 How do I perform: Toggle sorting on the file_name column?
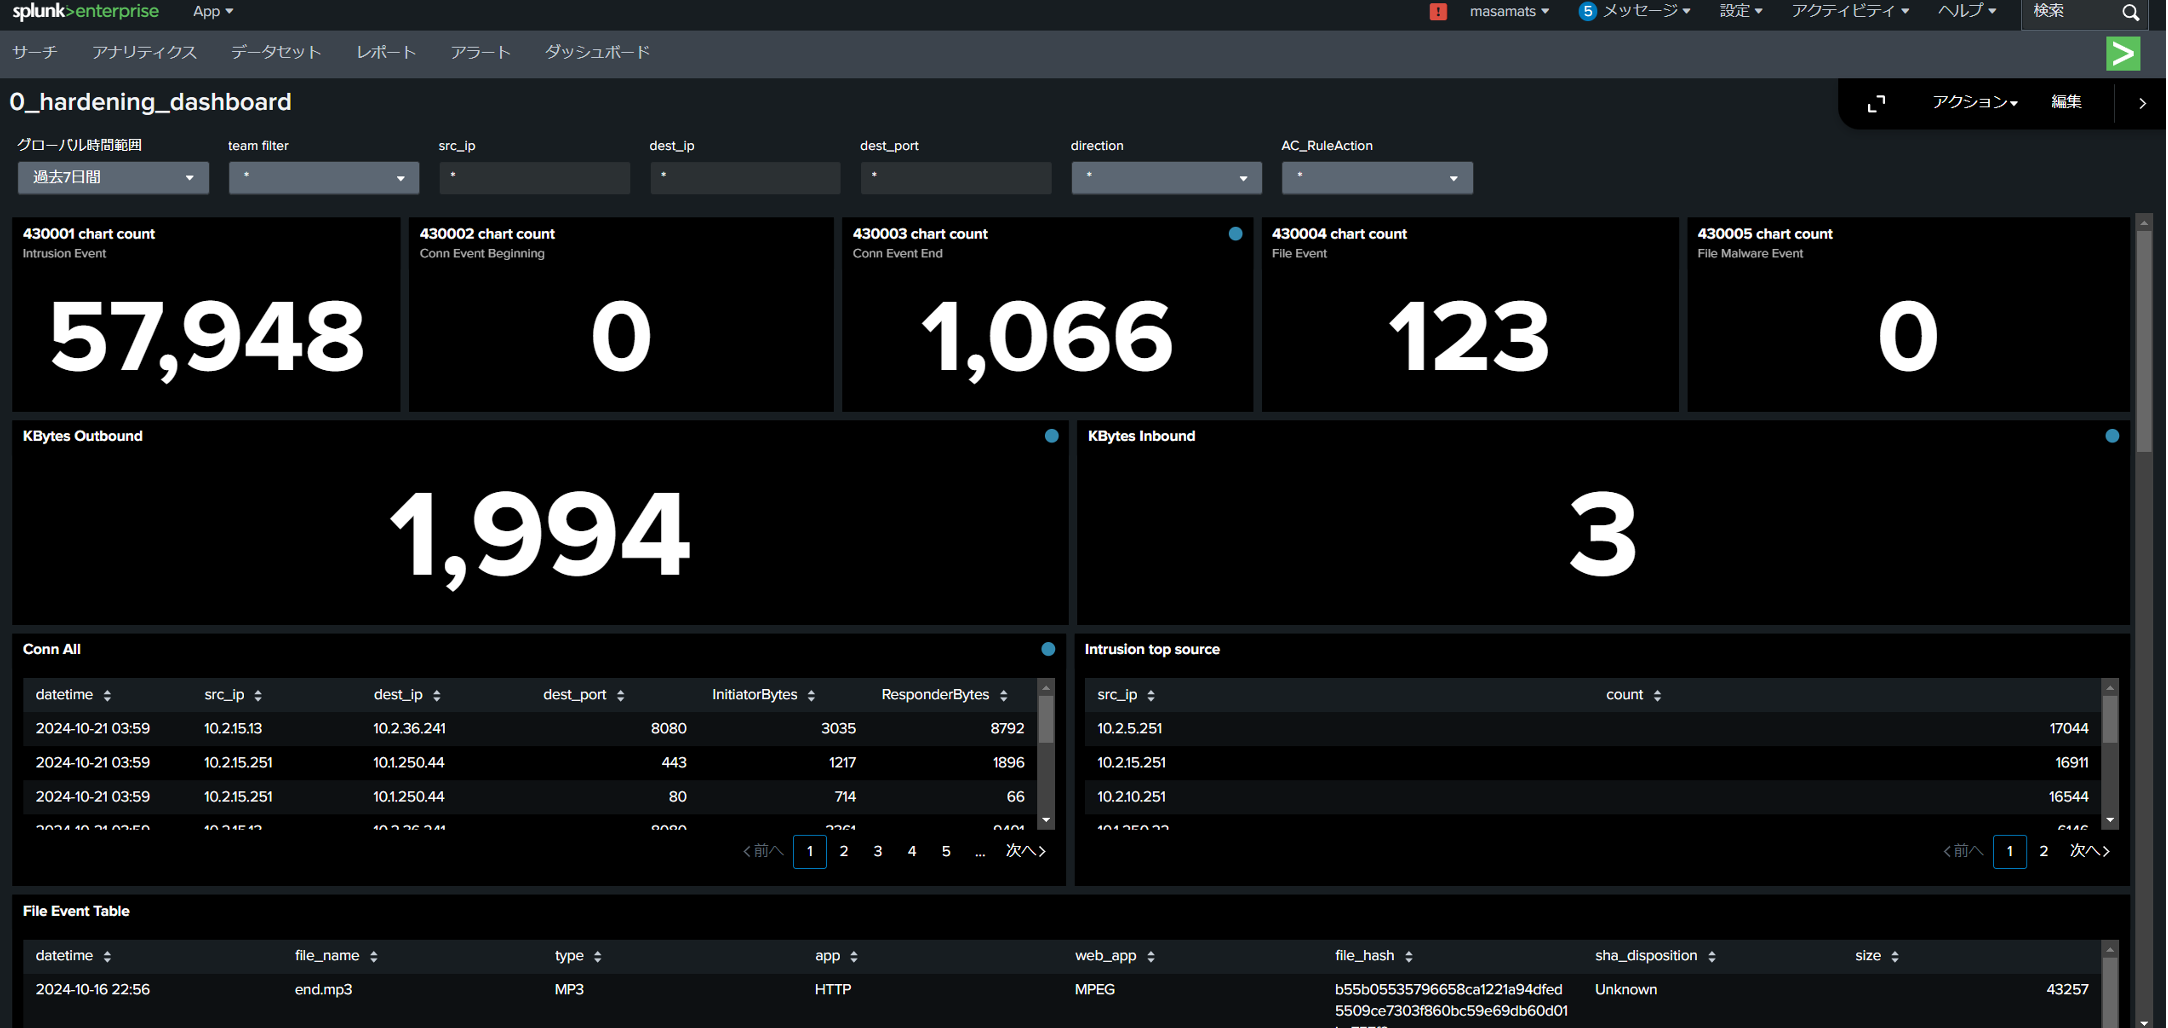pyautogui.click(x=372, y=955)
